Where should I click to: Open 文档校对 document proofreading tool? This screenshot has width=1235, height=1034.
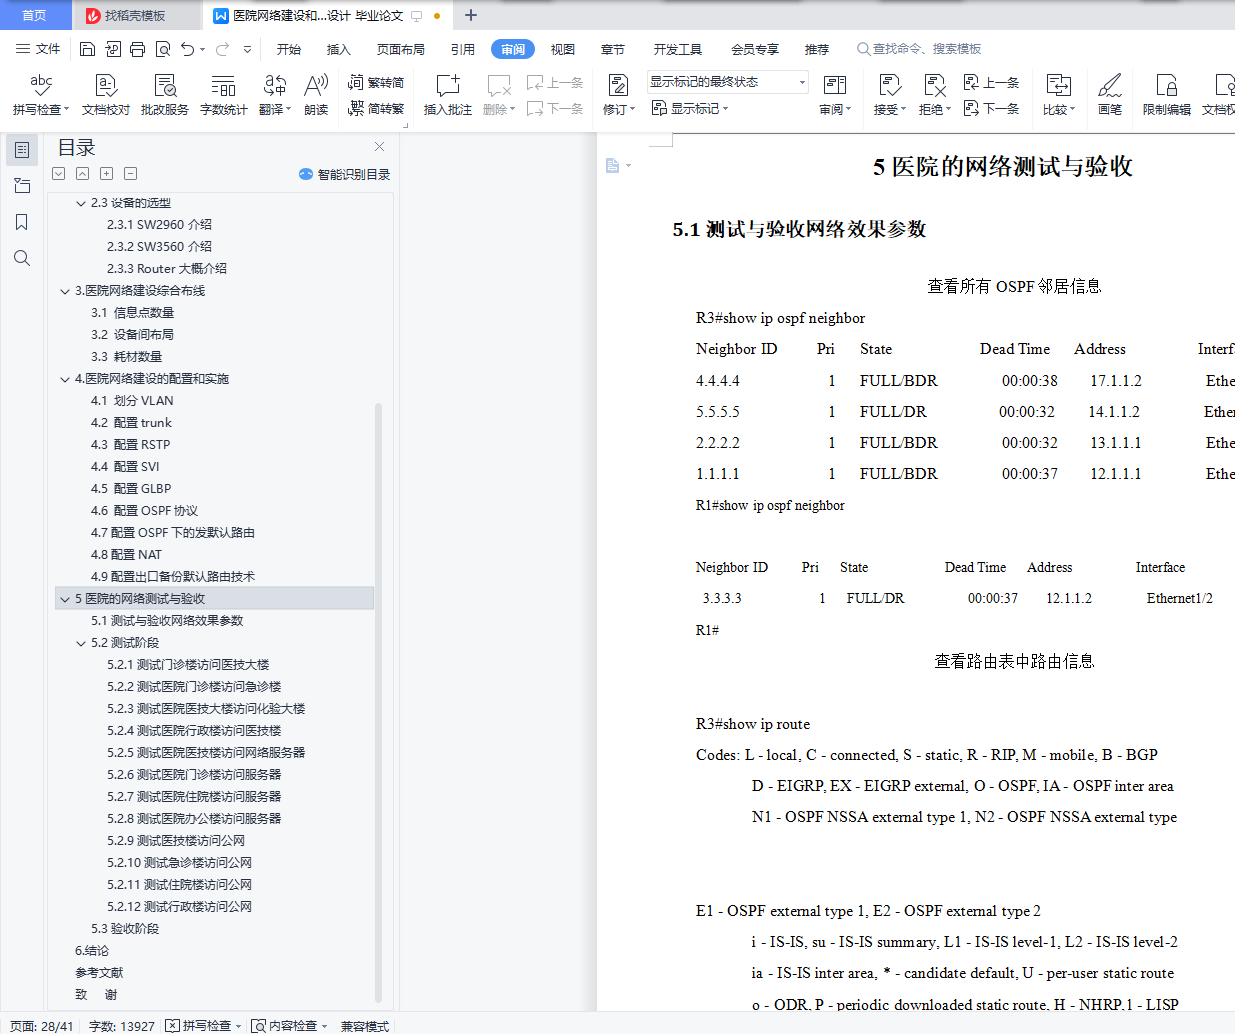pos(106,95)
